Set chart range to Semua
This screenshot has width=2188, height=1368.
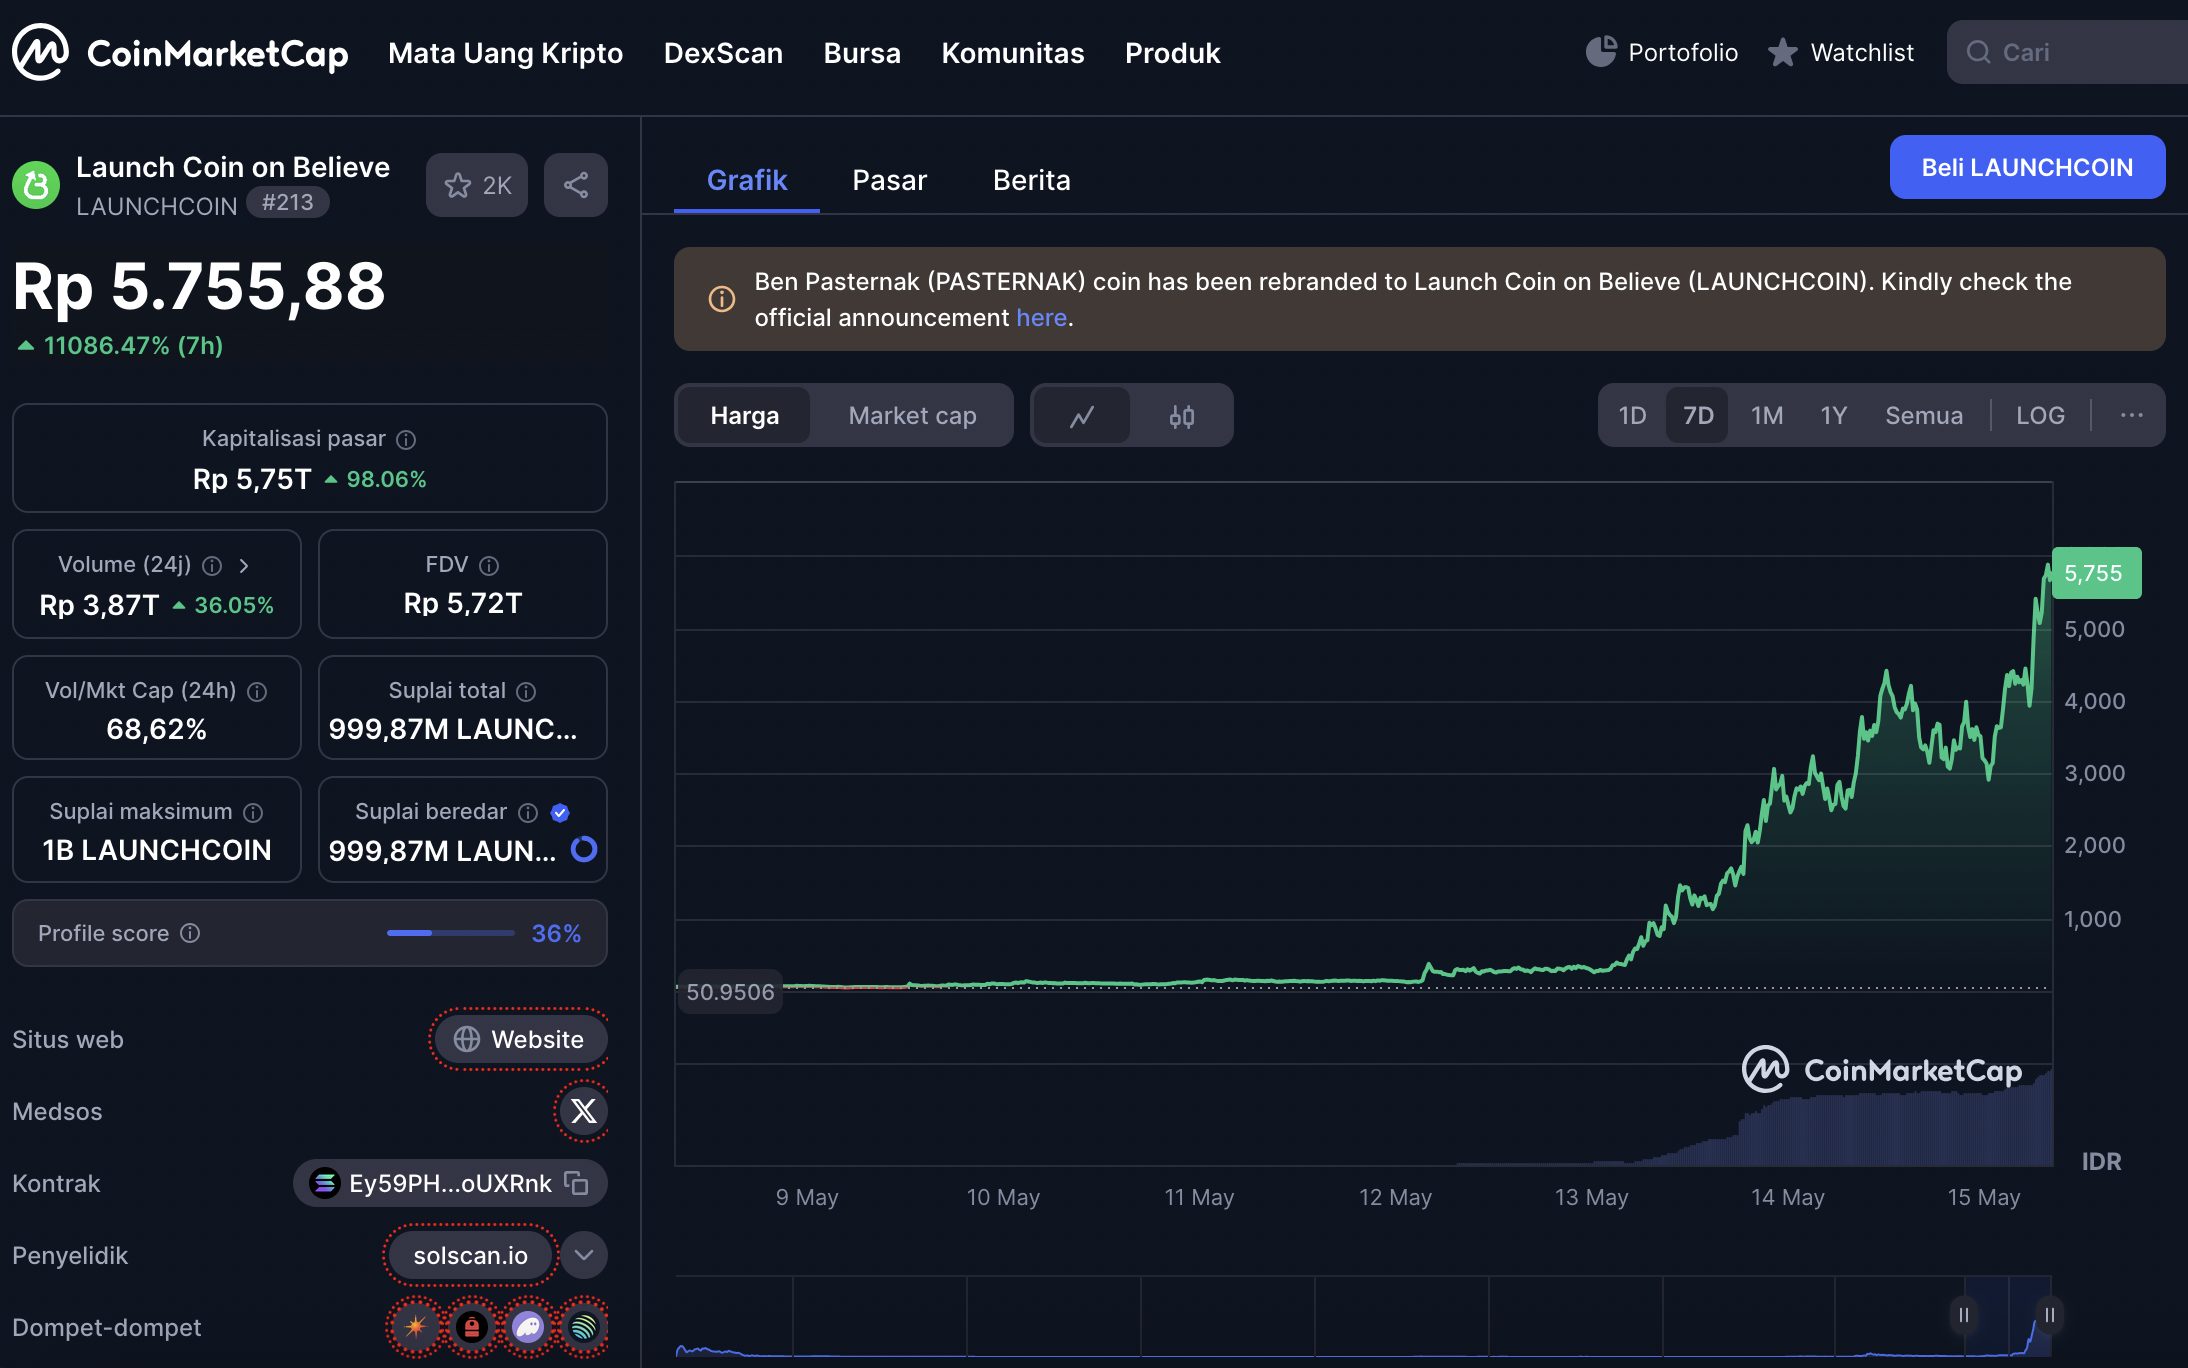pyautogui.click(x=1924, y=415)
